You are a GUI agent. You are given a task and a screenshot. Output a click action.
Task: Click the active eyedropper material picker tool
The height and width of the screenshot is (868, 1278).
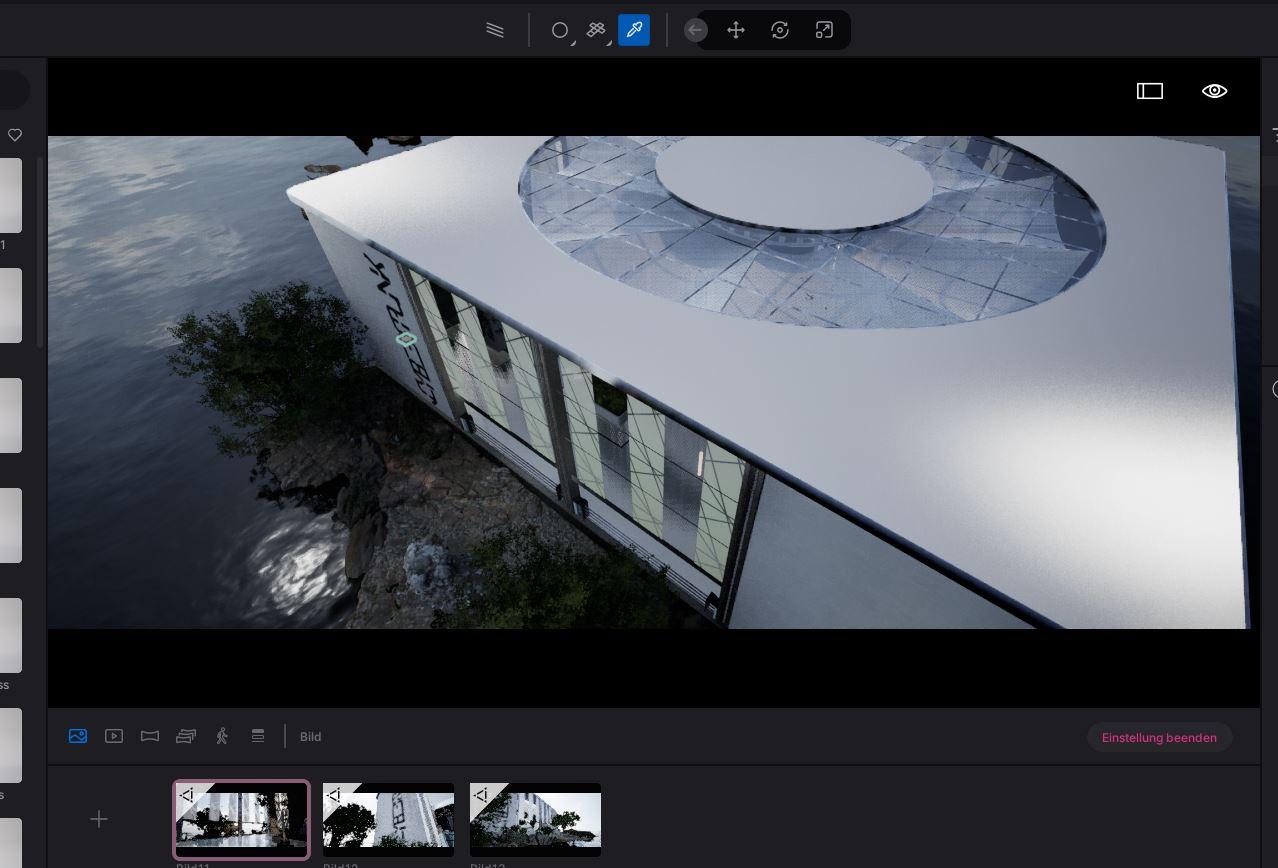point(634,30)
